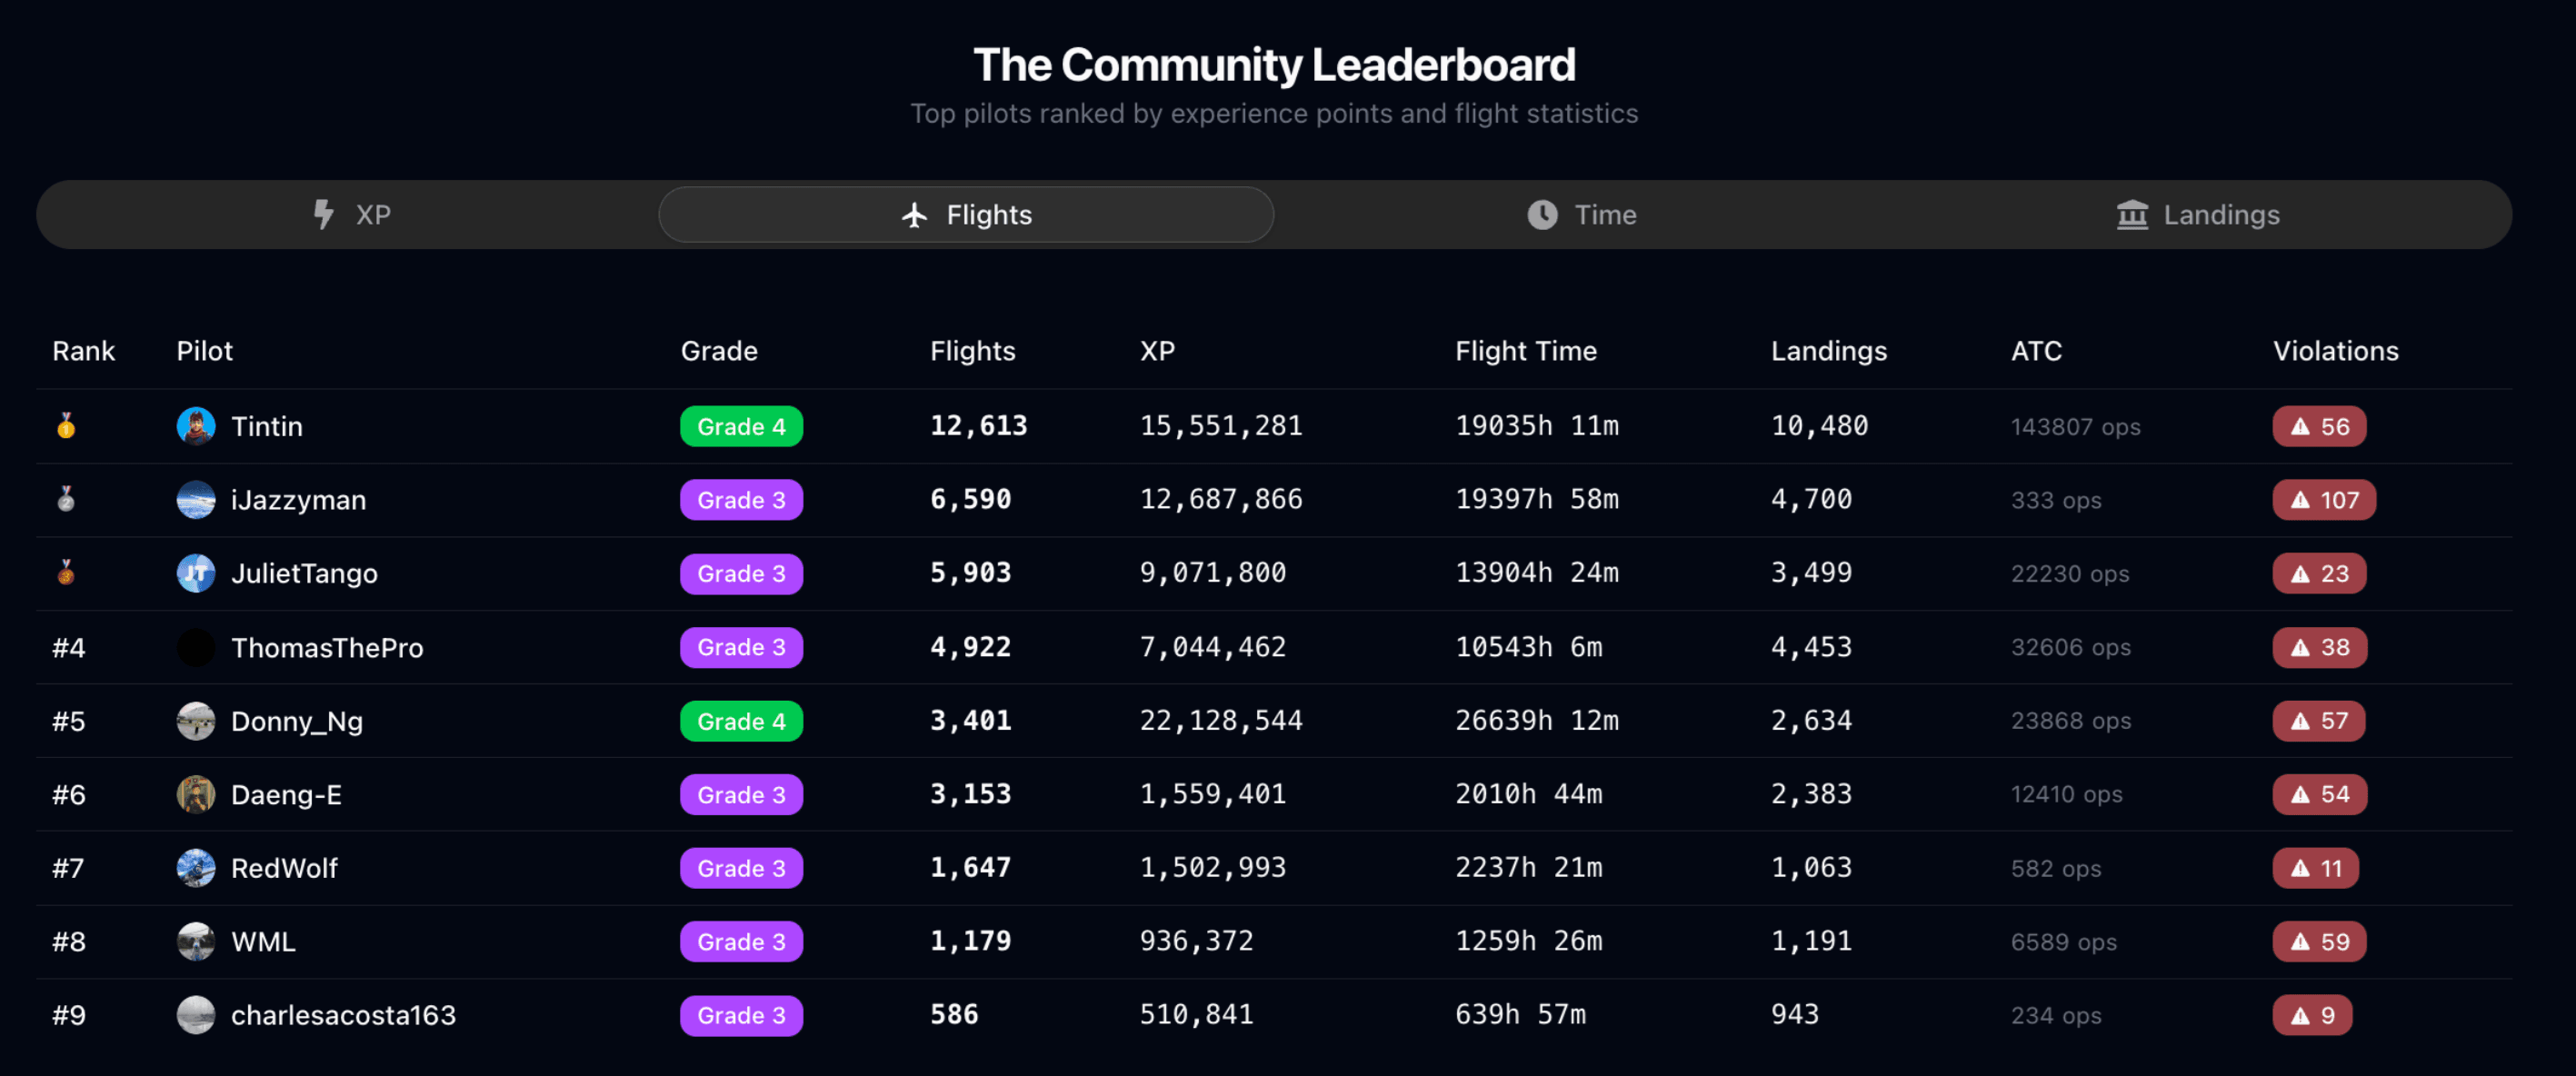Select the Time tab
Viewport: 2576px width, 1076px height.
1581,215
